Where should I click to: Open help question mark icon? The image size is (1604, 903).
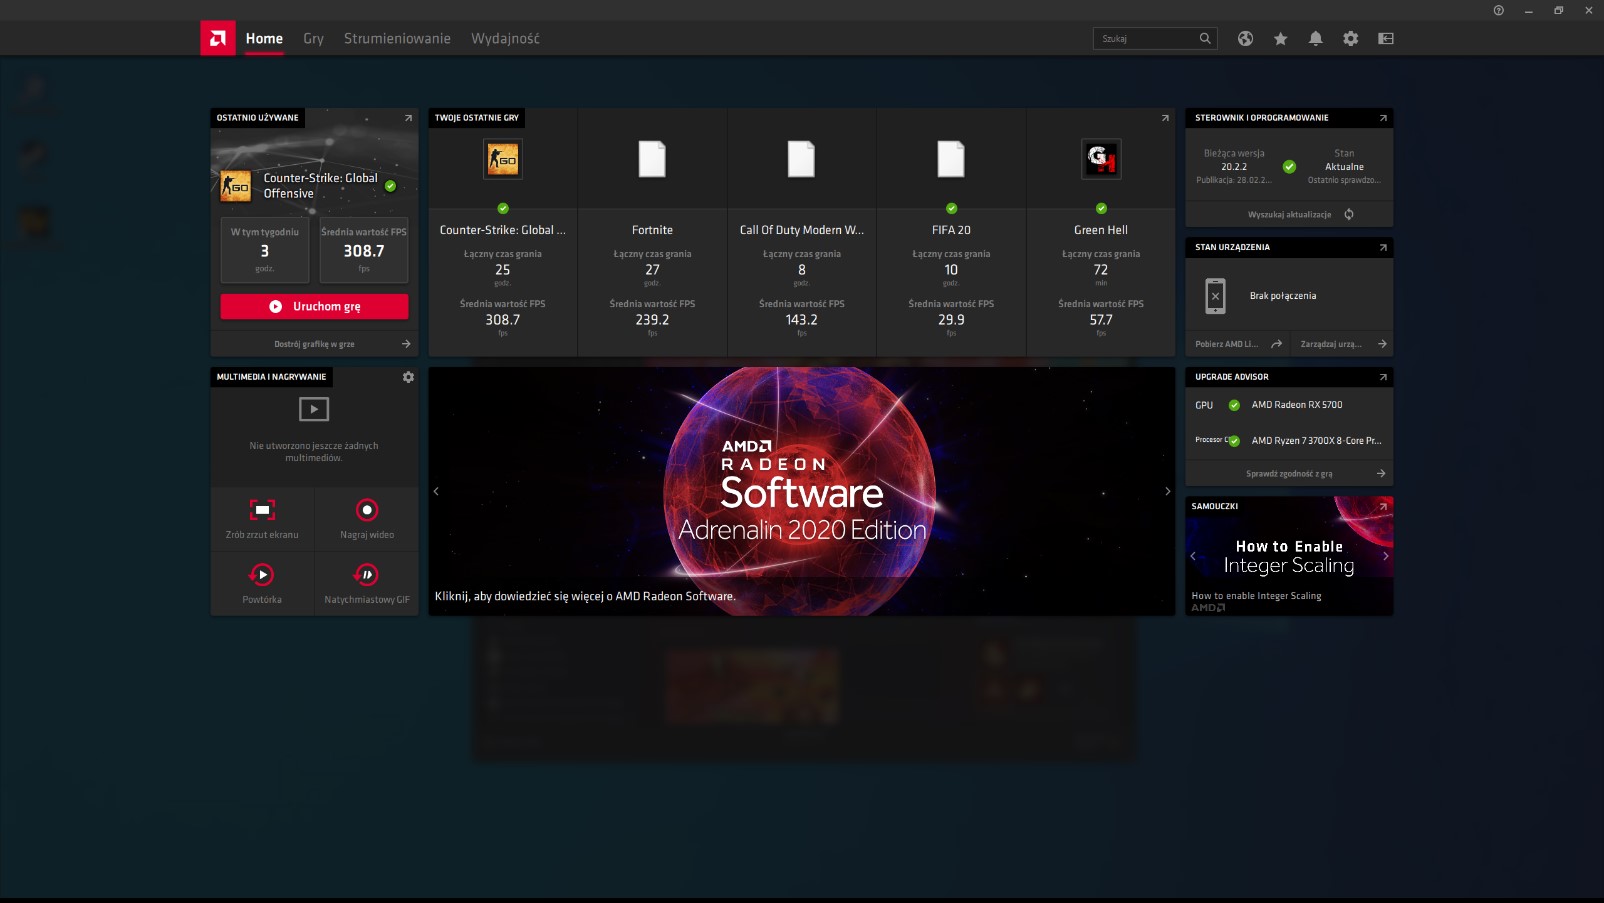point(1498,10)
